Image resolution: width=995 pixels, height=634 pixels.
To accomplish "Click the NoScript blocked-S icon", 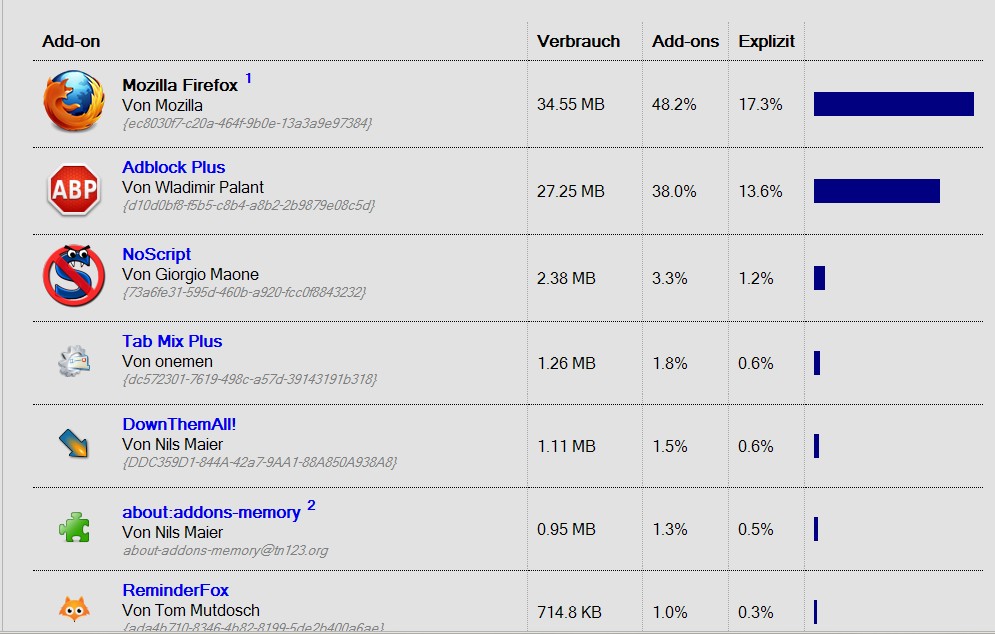I will [74, 276].
